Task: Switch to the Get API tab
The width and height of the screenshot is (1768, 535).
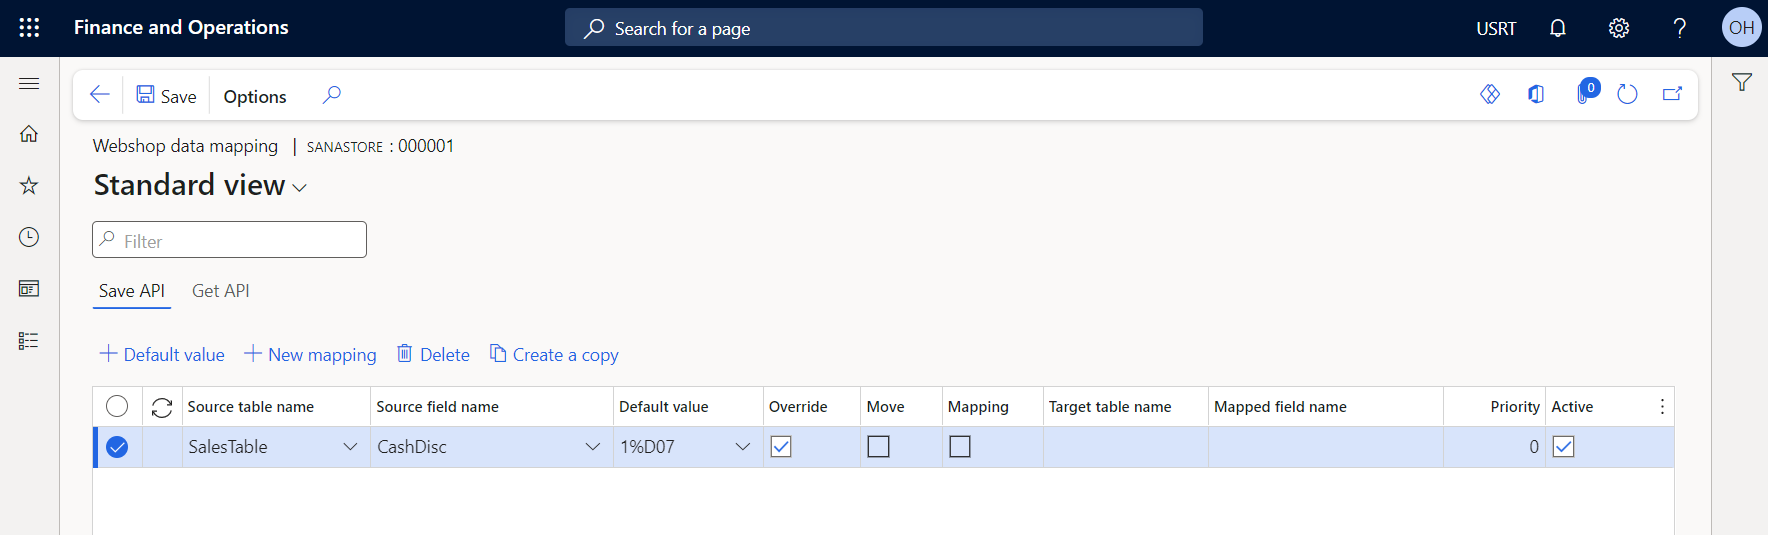Action: pyautogui.click(x=221, y=291)
